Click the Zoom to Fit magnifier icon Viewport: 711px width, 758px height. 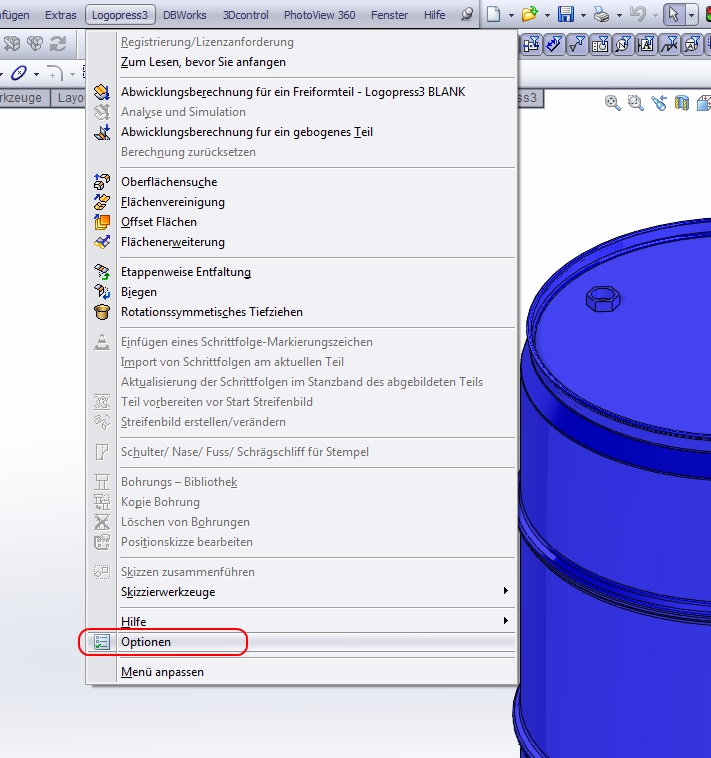tap(612, 103)
